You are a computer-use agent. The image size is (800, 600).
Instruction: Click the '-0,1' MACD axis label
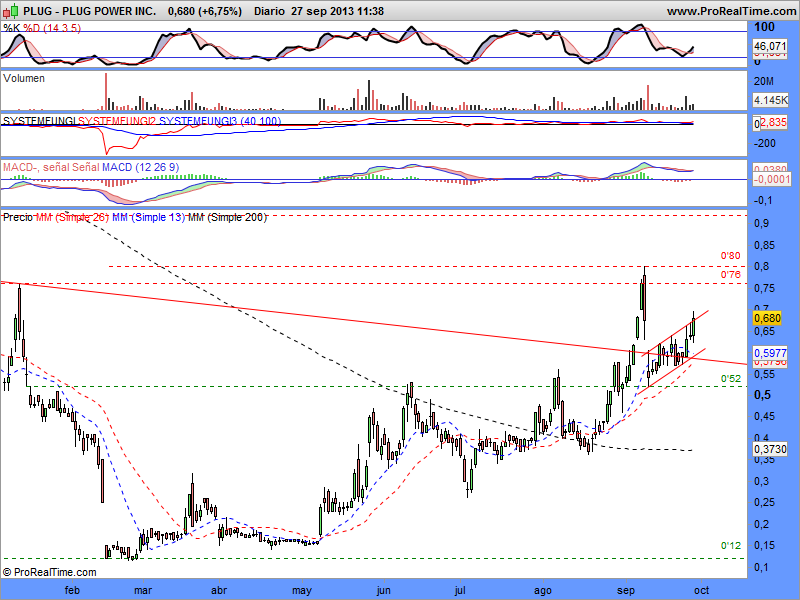click(x=763, y=201)
